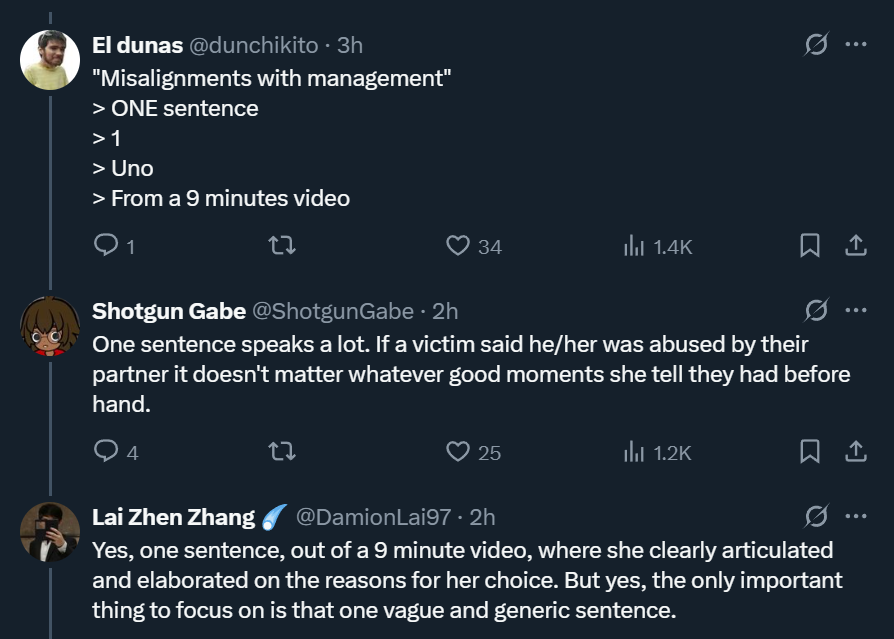Share El dunas's tweet

856,246
